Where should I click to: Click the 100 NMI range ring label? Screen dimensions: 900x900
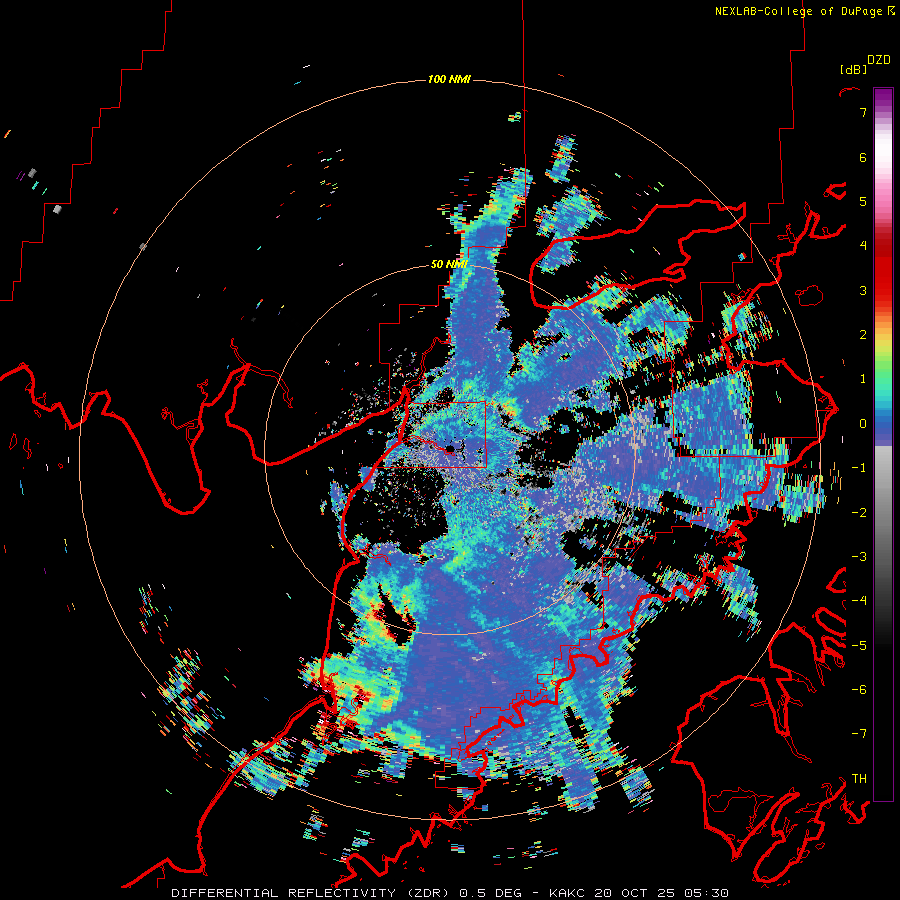[449, 79]
